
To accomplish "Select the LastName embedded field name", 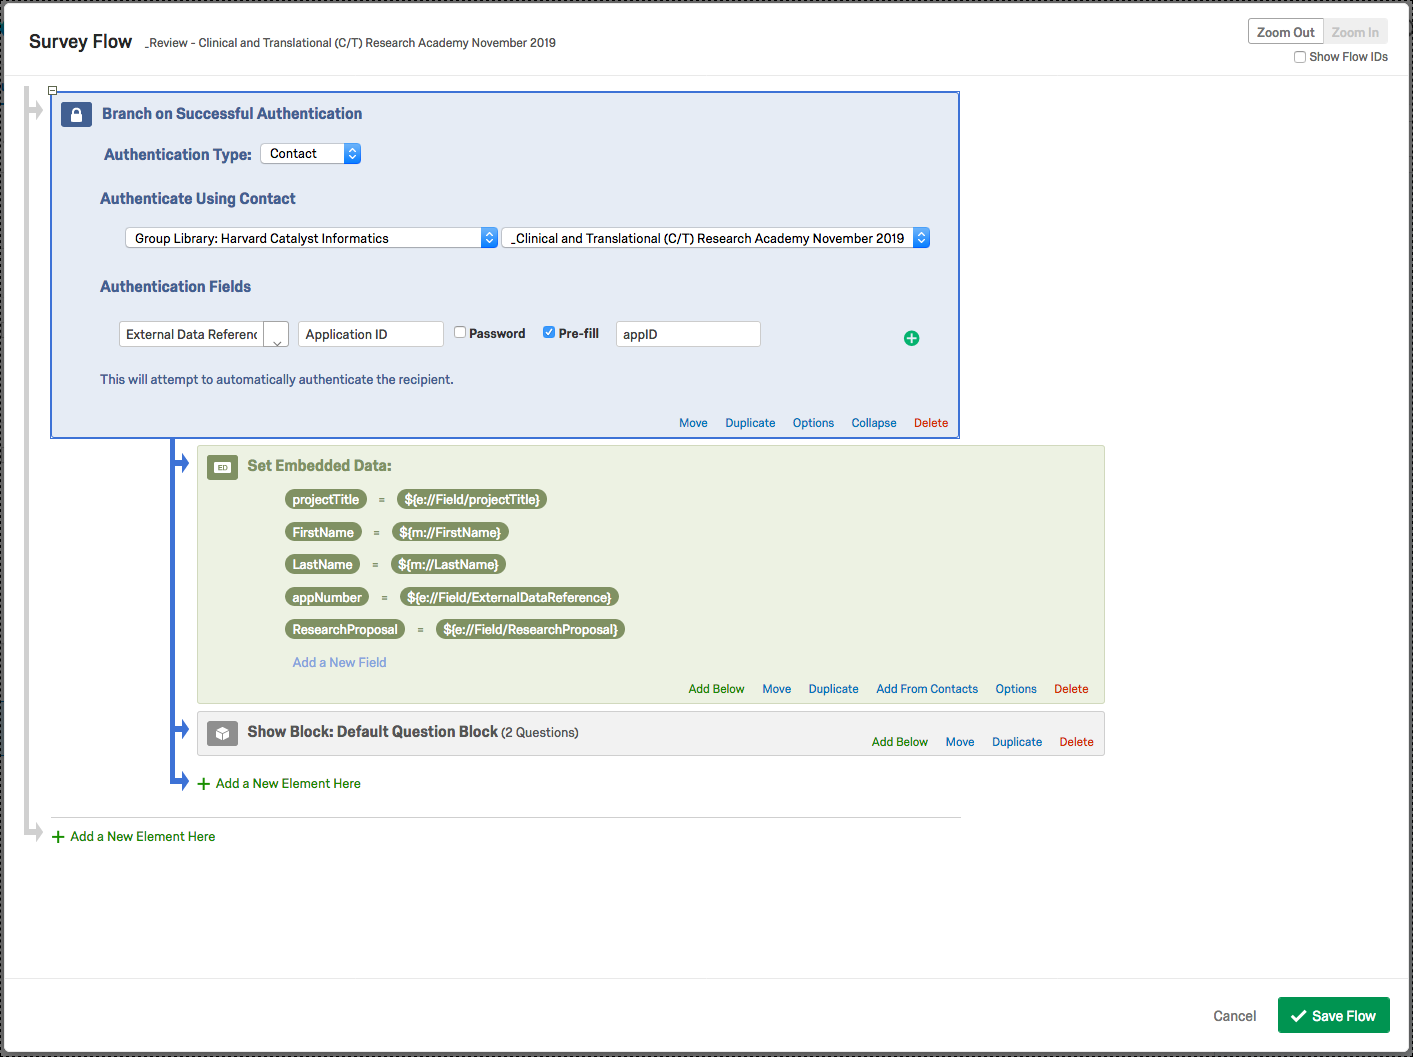I will [323, 565].
